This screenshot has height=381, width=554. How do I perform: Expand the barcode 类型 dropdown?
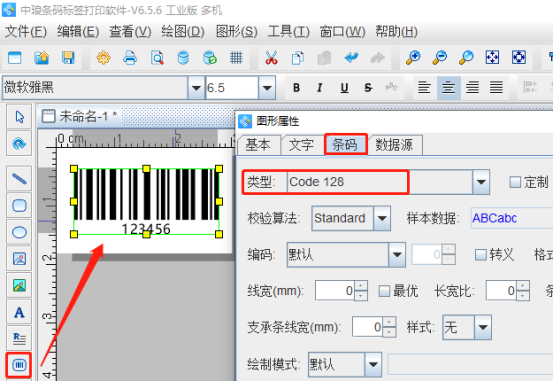481,182
